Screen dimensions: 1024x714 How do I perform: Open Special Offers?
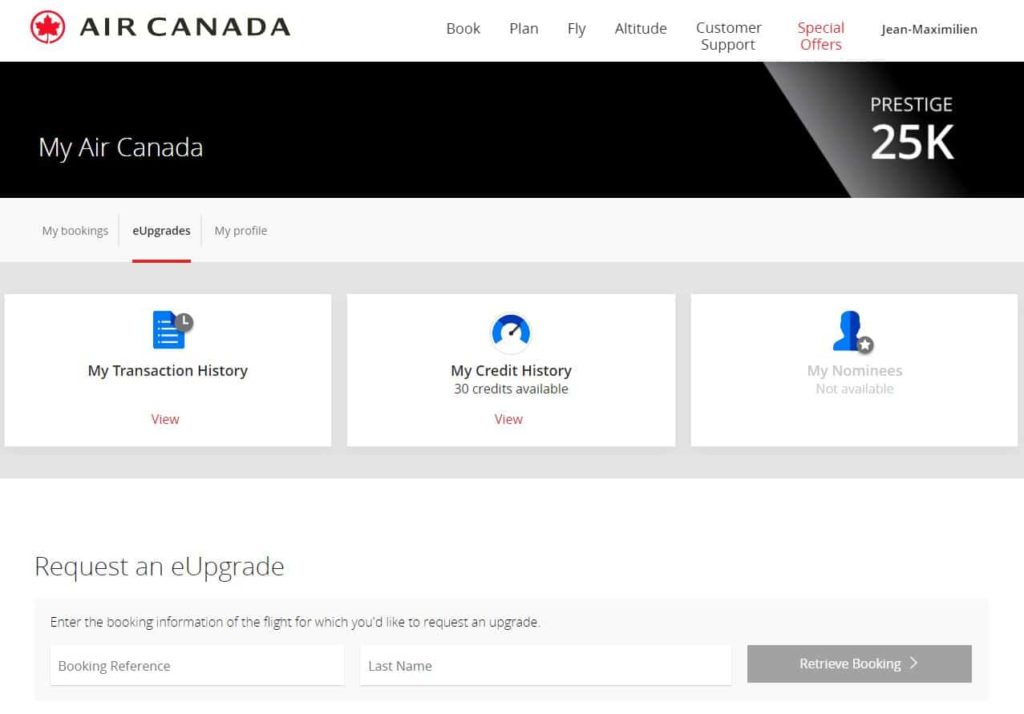point(820,36)
